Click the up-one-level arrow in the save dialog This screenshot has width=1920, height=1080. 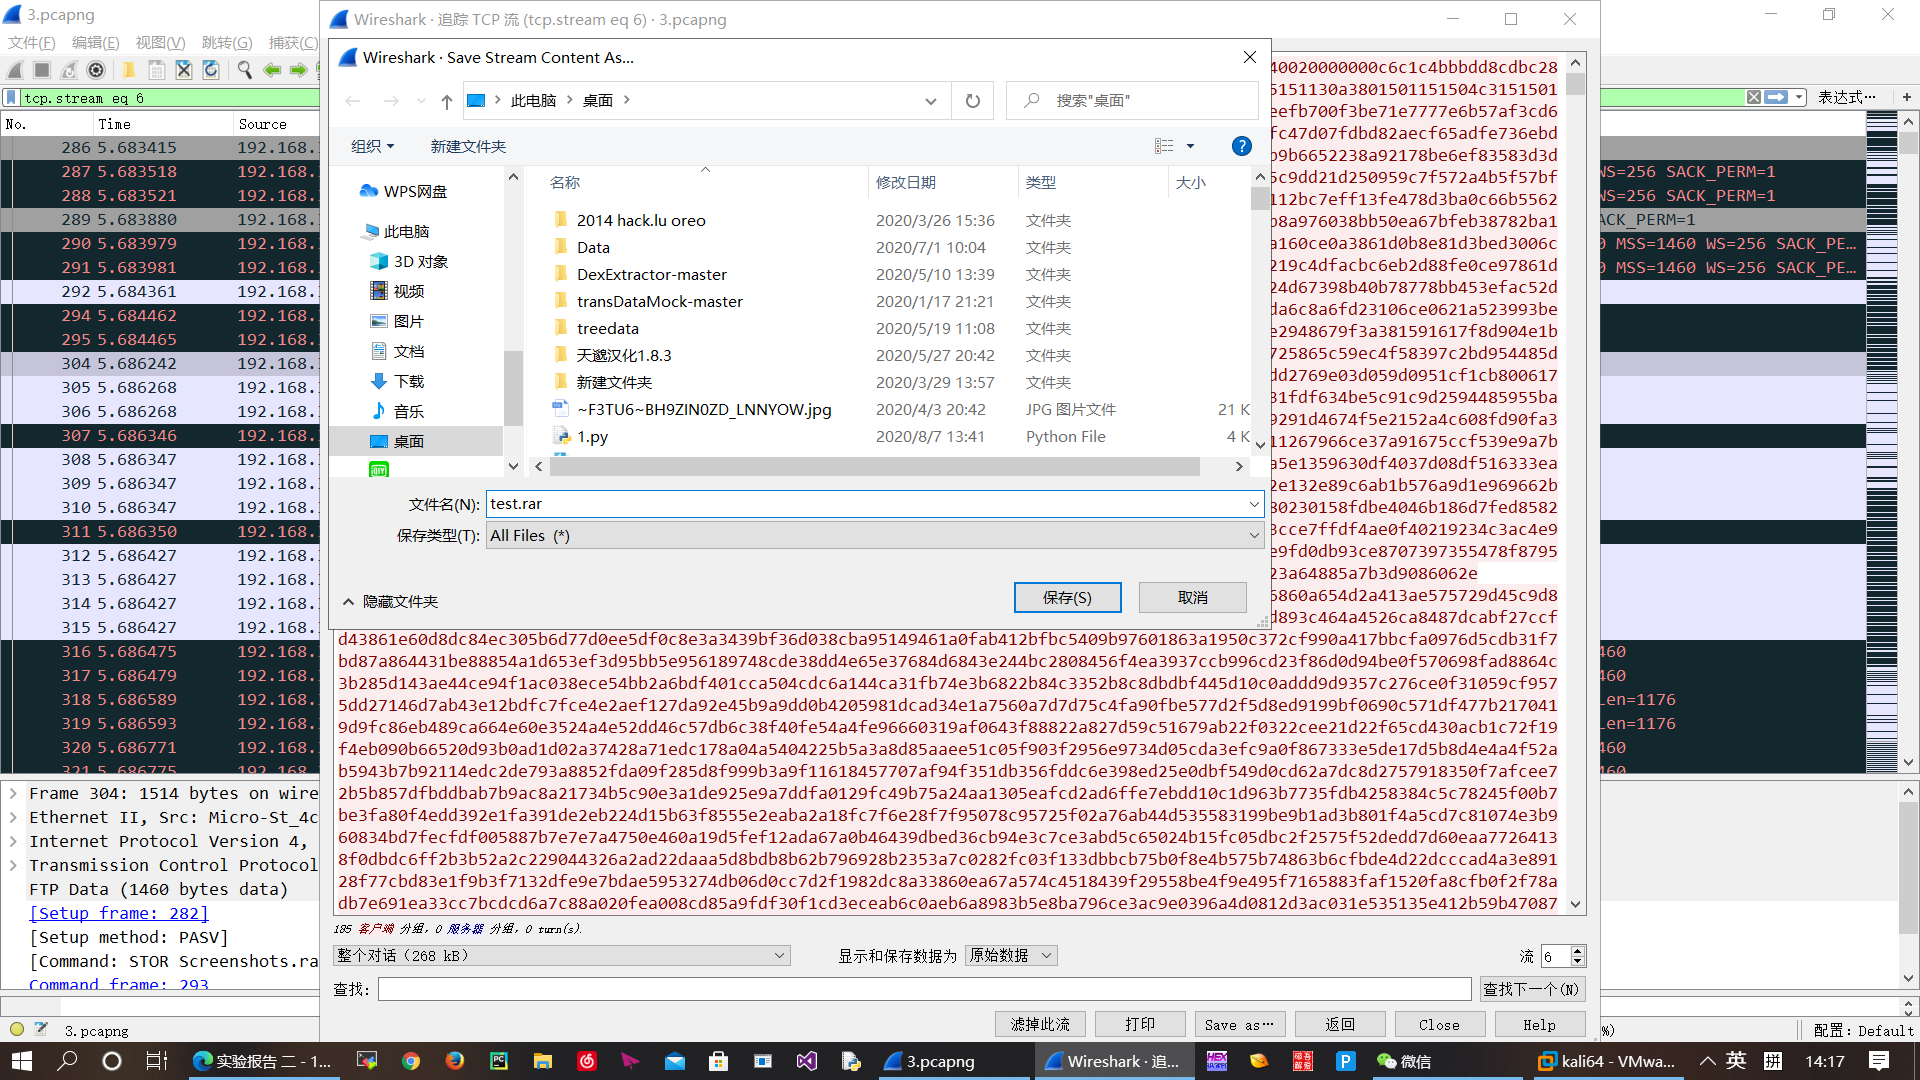pos(447,101)
